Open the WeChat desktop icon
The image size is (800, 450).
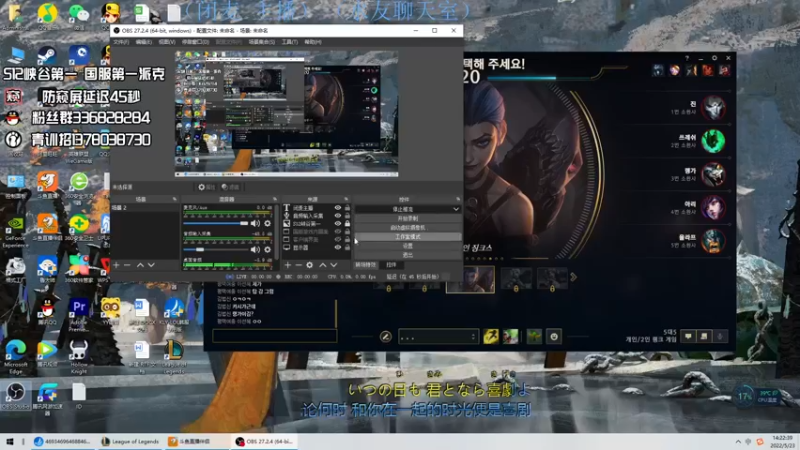(79, 13)
